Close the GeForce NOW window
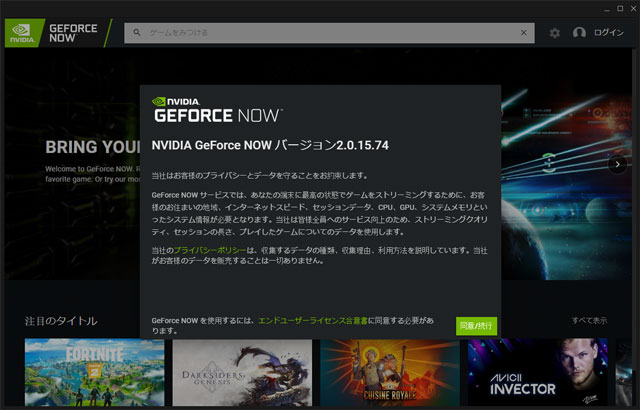This screenshot has height=410, width=640. [x=633, y=9]
